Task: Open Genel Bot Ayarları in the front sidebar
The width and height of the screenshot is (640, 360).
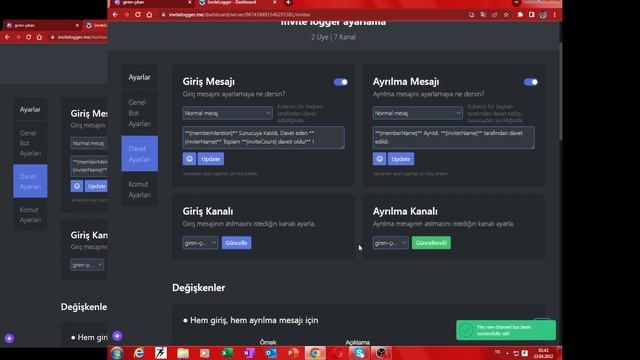Action: point(140,113)
